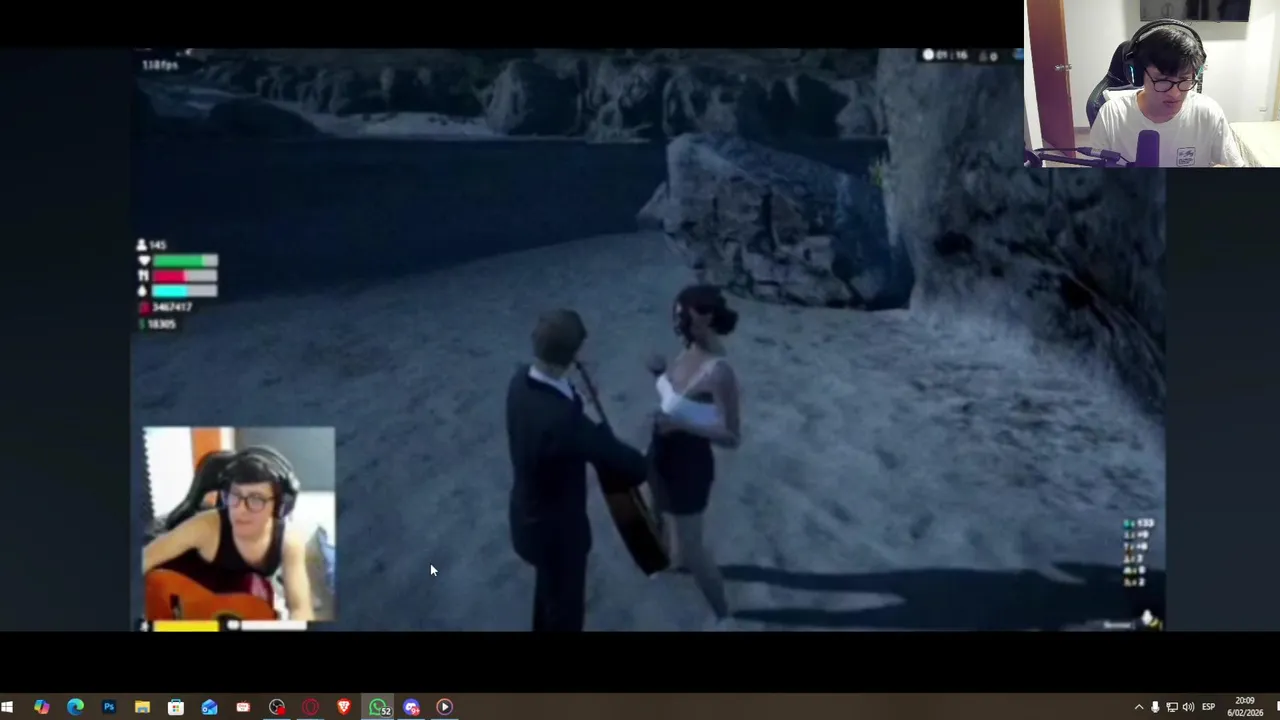The image size is (1280, 720).
Task: Open WhatsApp with 52 unread badge
Action: coord(378,707)
